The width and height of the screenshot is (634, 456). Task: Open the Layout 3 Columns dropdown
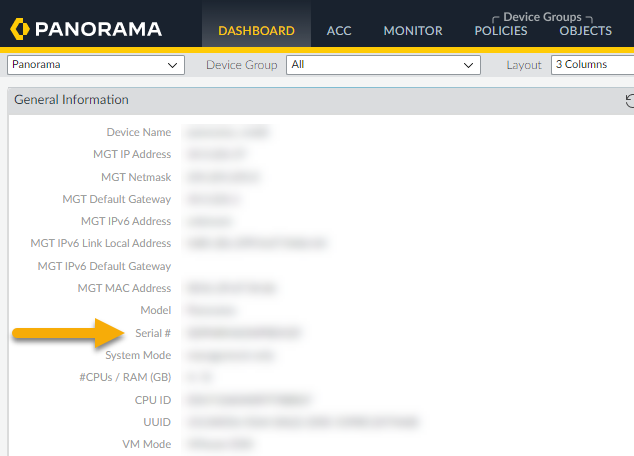pos(592,65)
